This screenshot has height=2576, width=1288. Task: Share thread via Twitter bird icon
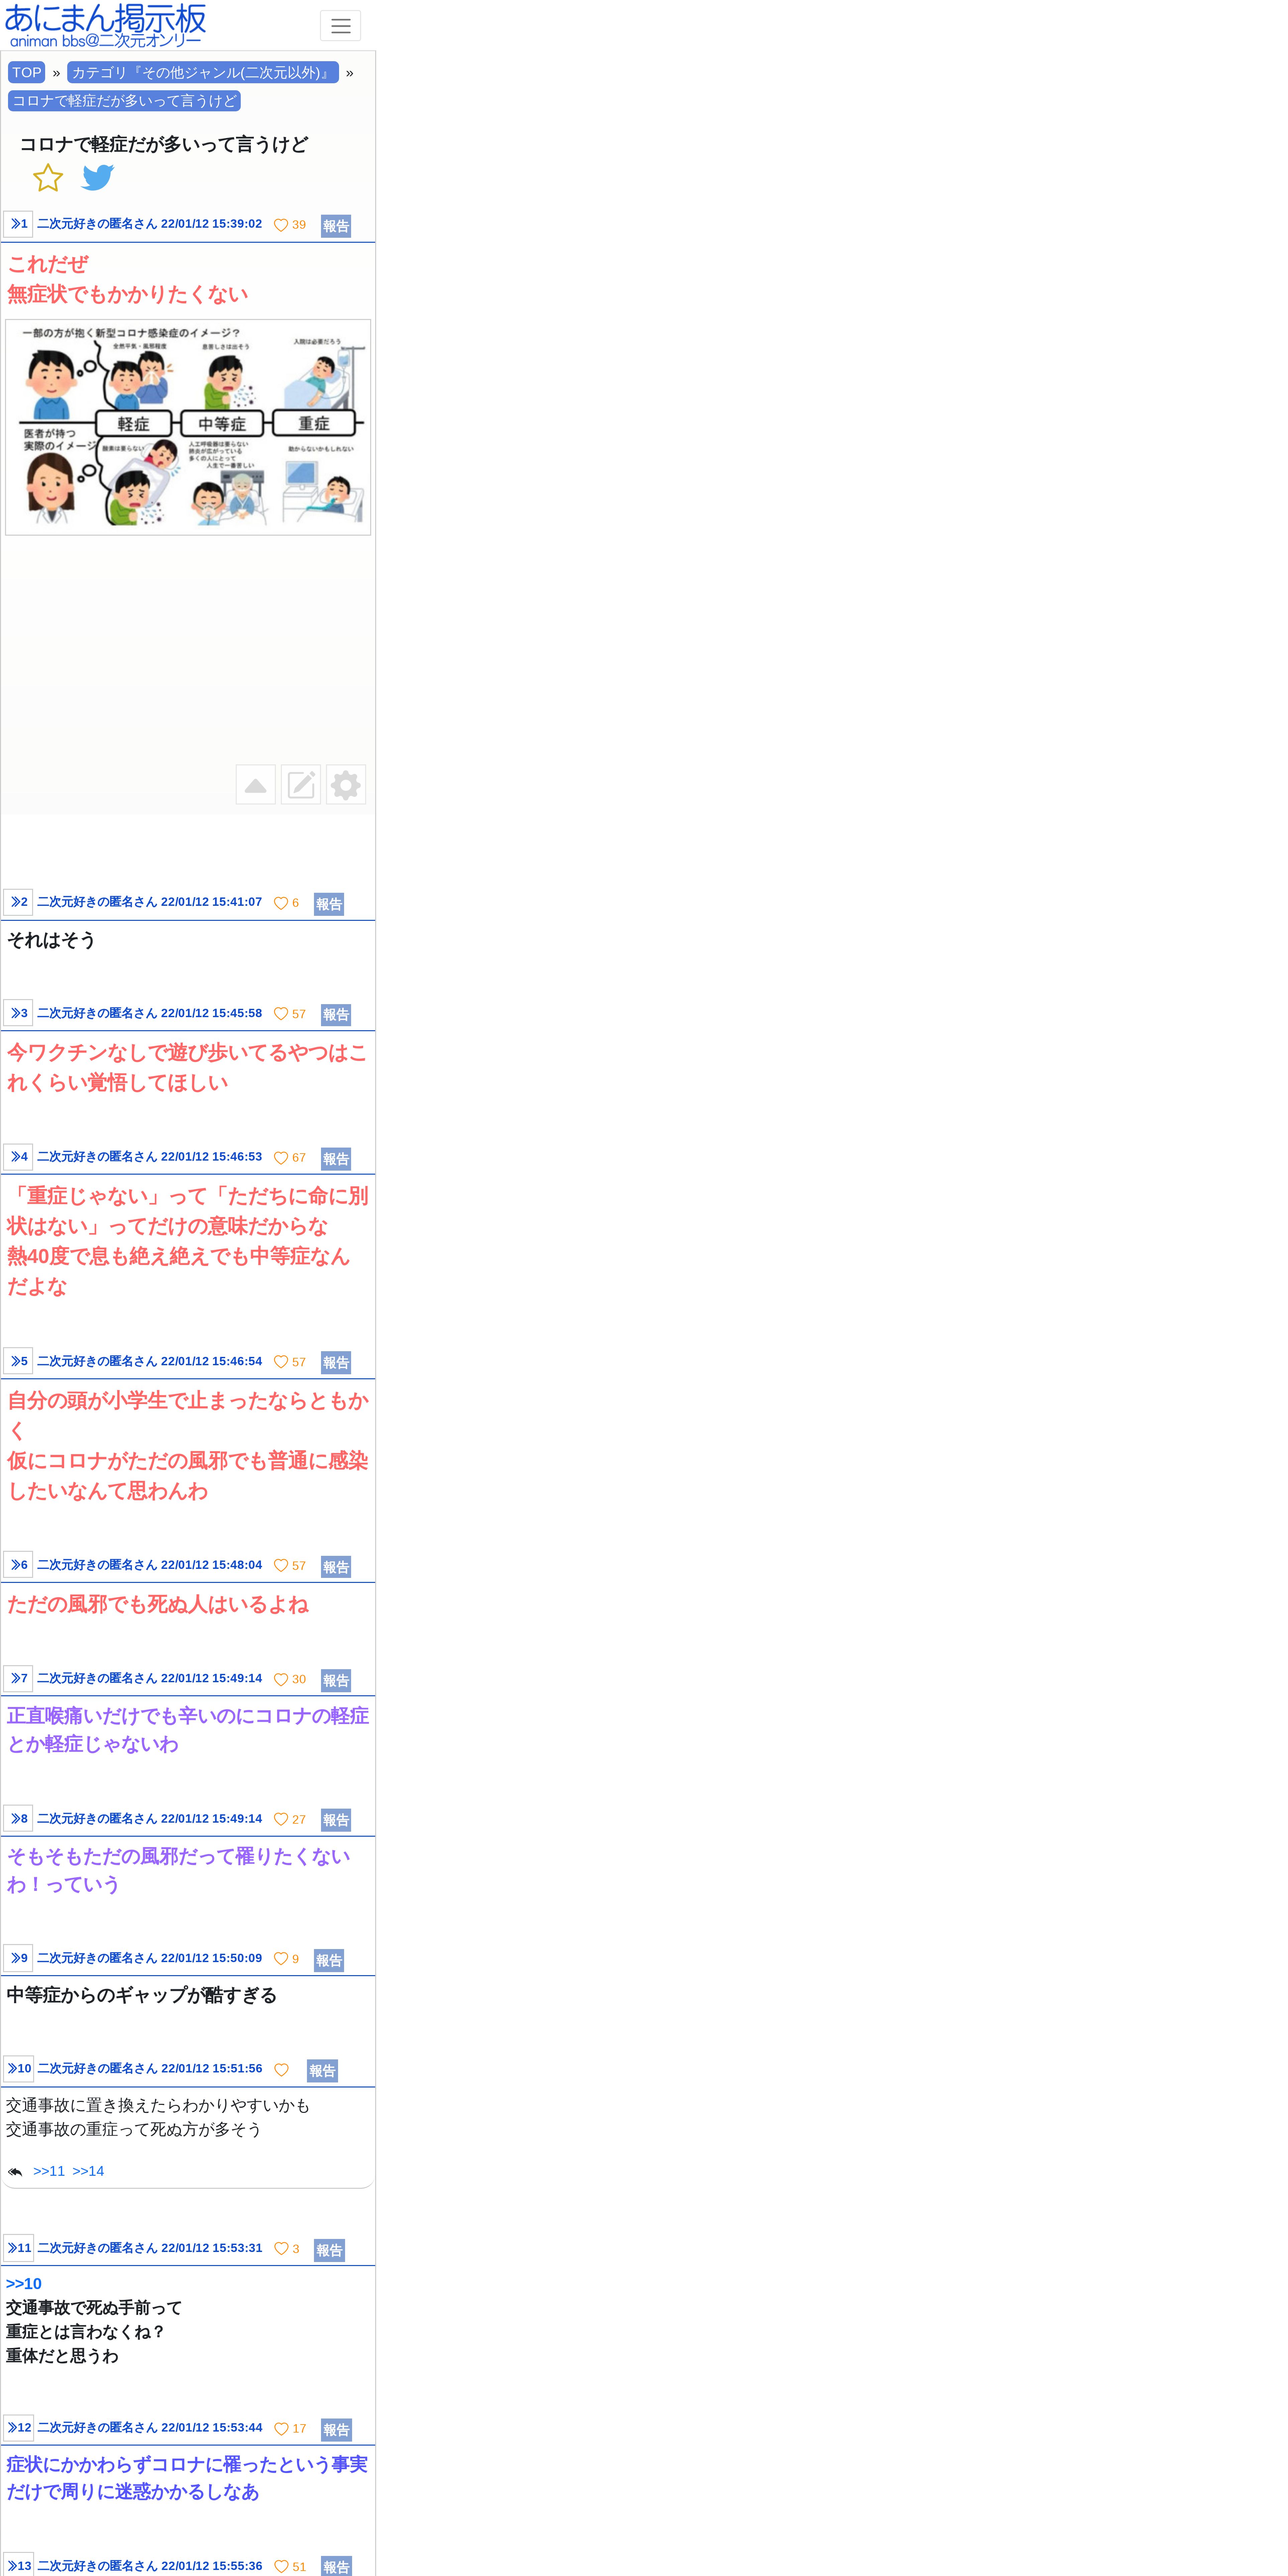(98, 178)
